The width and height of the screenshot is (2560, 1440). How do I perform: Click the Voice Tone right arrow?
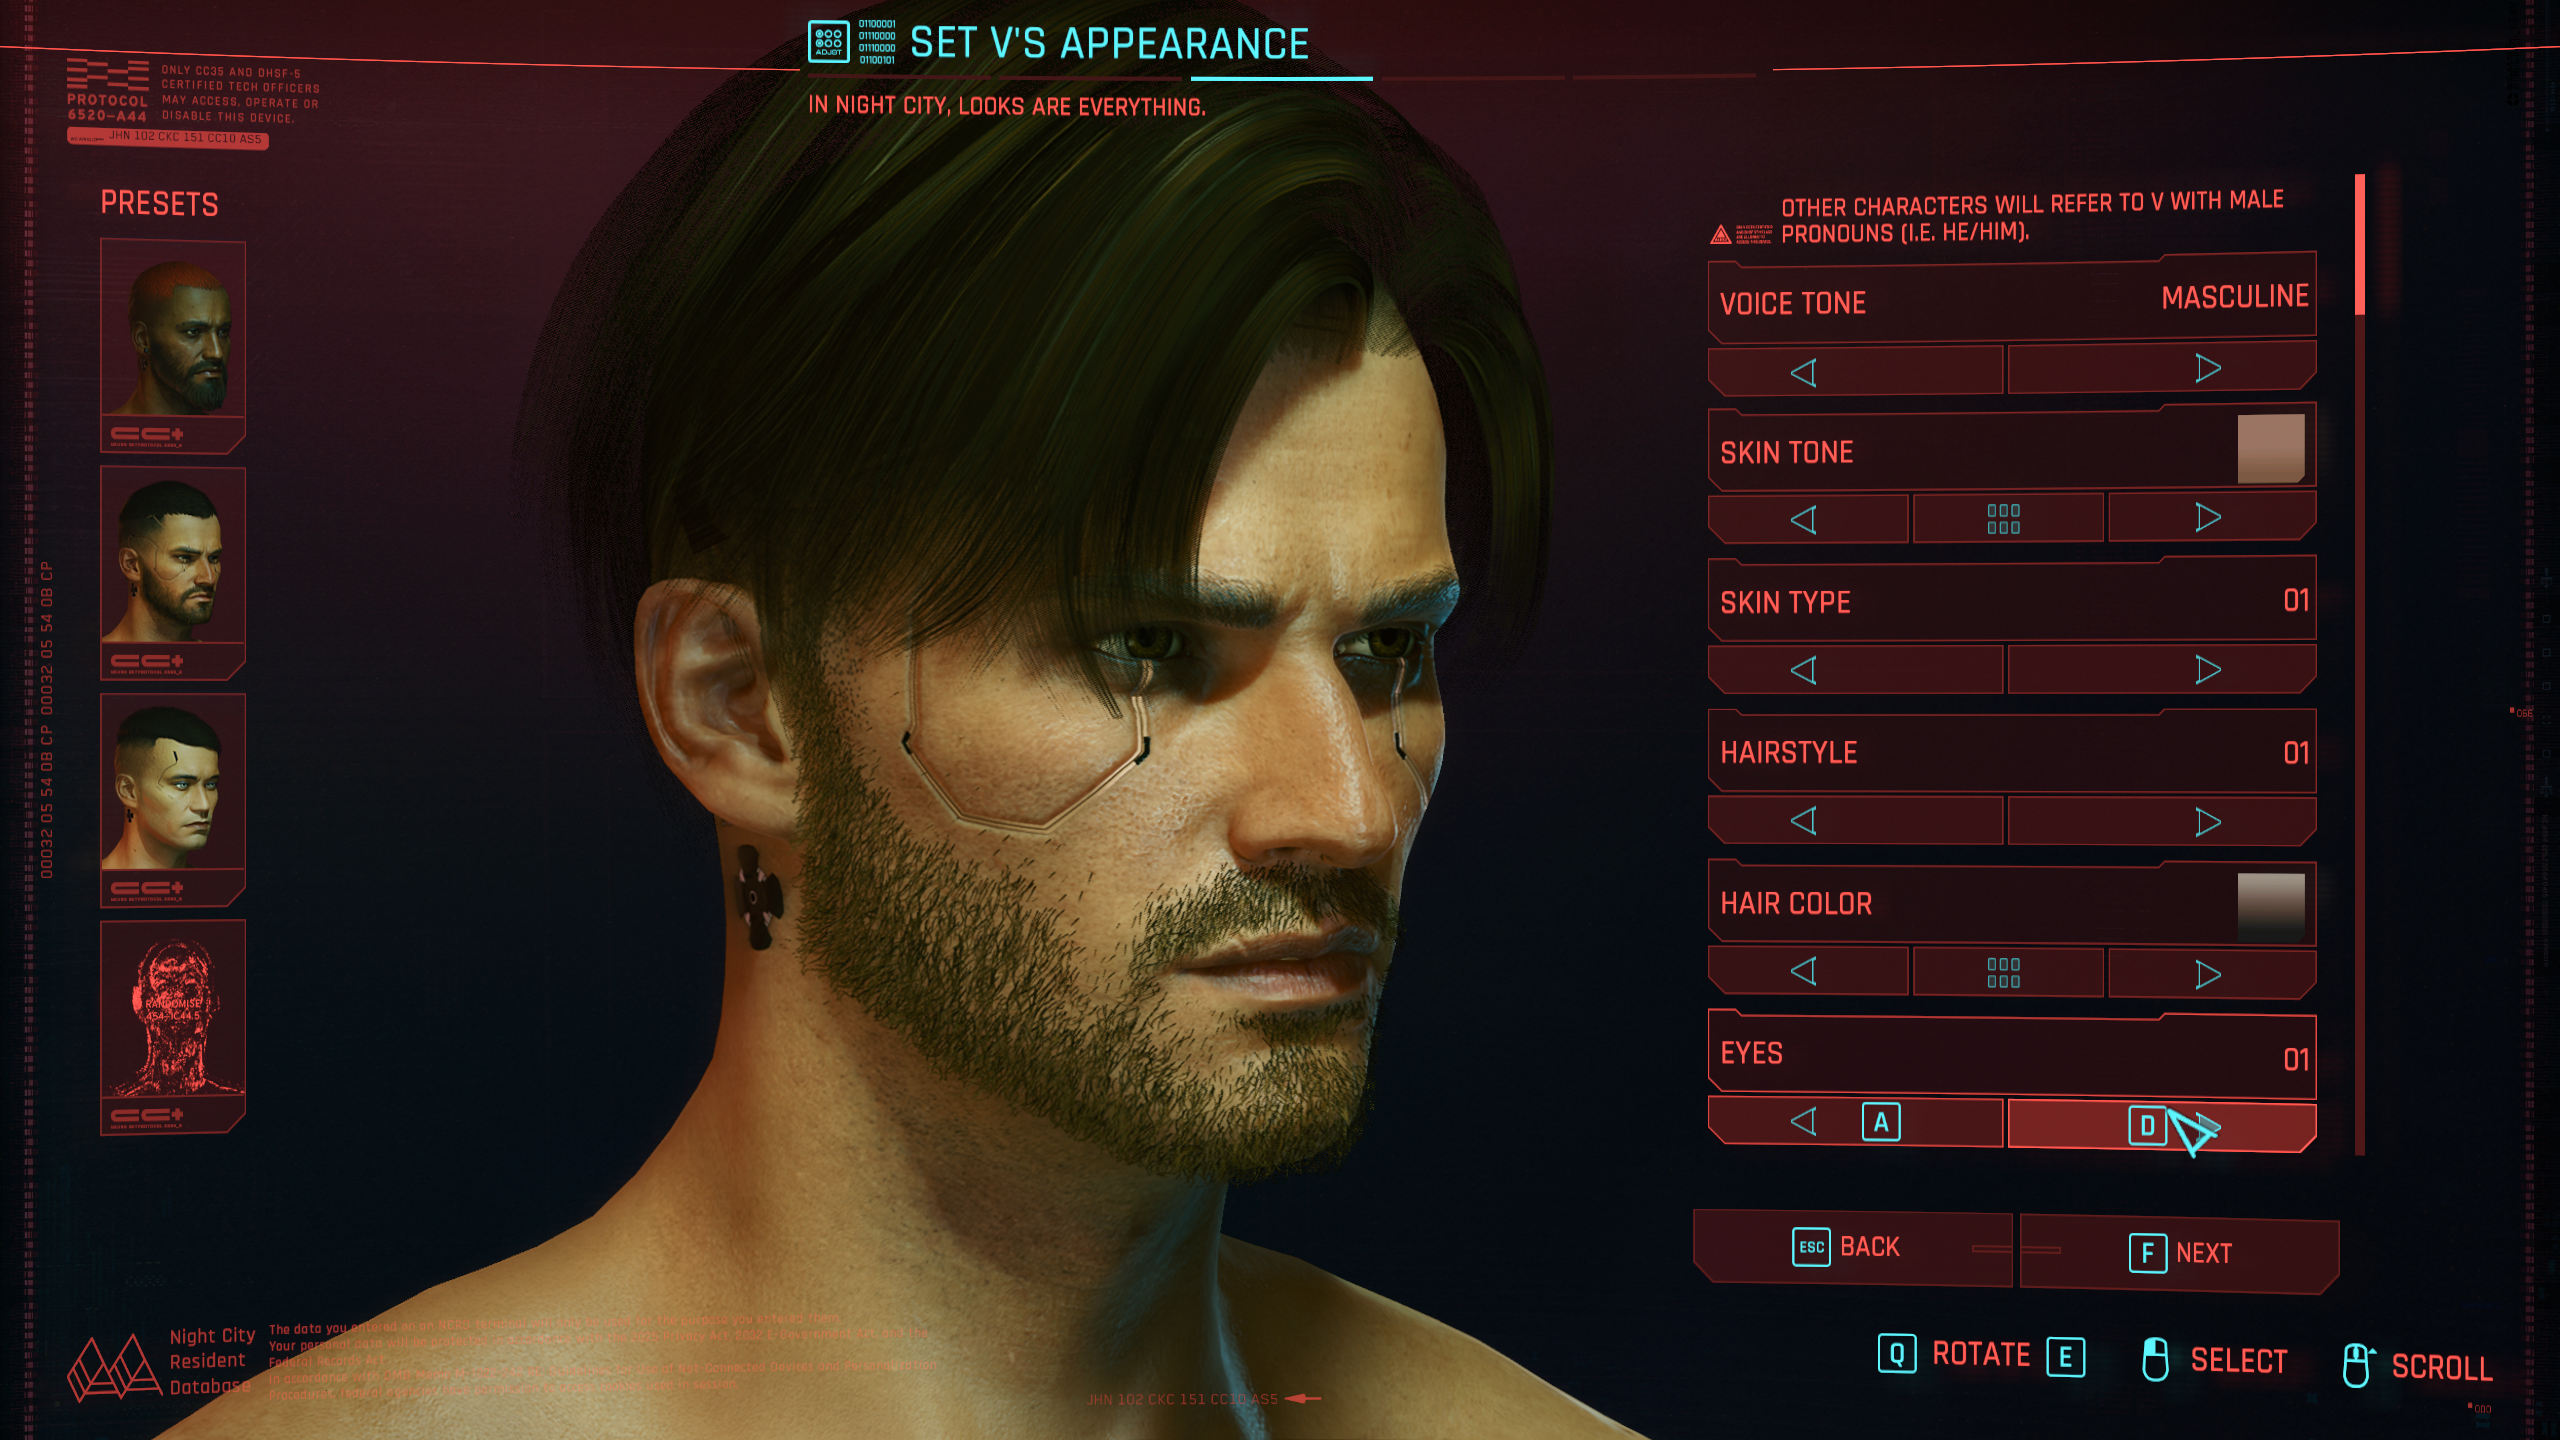(2161, 369)
